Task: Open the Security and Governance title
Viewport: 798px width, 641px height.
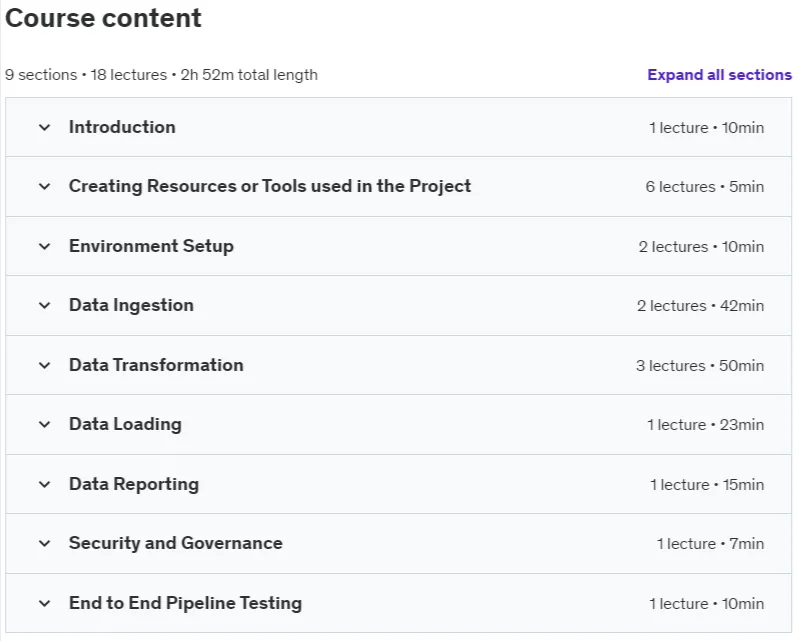Action: (x=176, y=543)
